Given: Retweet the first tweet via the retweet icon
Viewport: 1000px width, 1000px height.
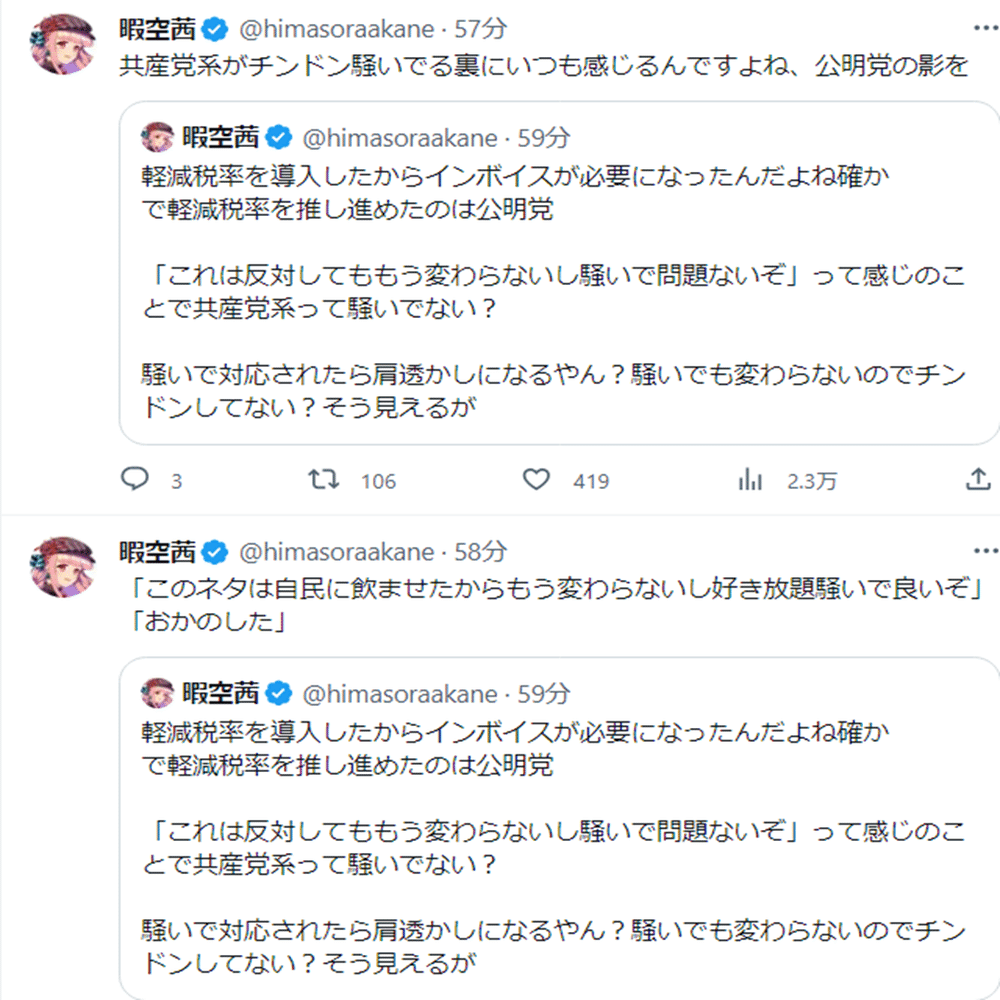Looking at the screenshot, I should tap(322, 480).
